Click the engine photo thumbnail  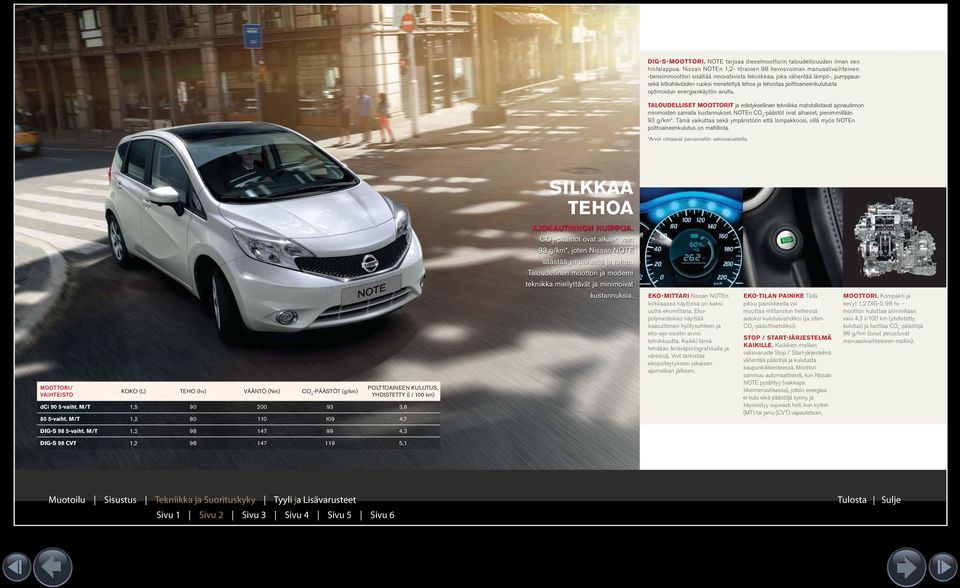894,238
